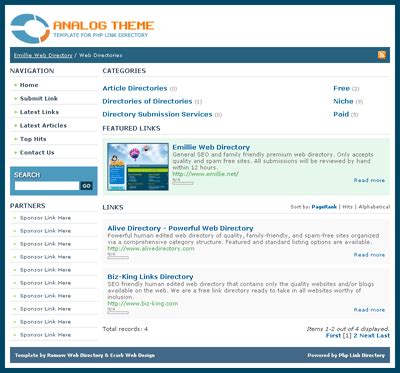Open Alive Directory - Powerful Web Directory title

(180, 228)
